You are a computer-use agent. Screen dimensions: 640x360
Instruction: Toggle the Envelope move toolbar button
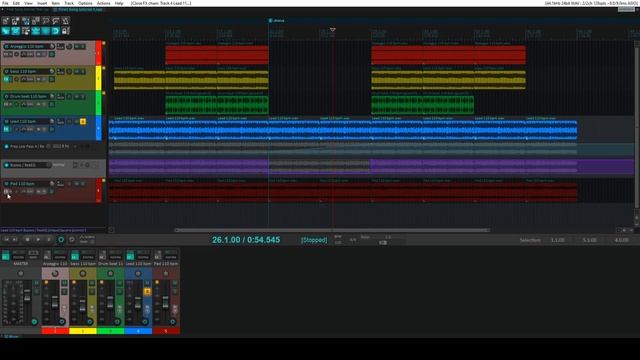36,31
